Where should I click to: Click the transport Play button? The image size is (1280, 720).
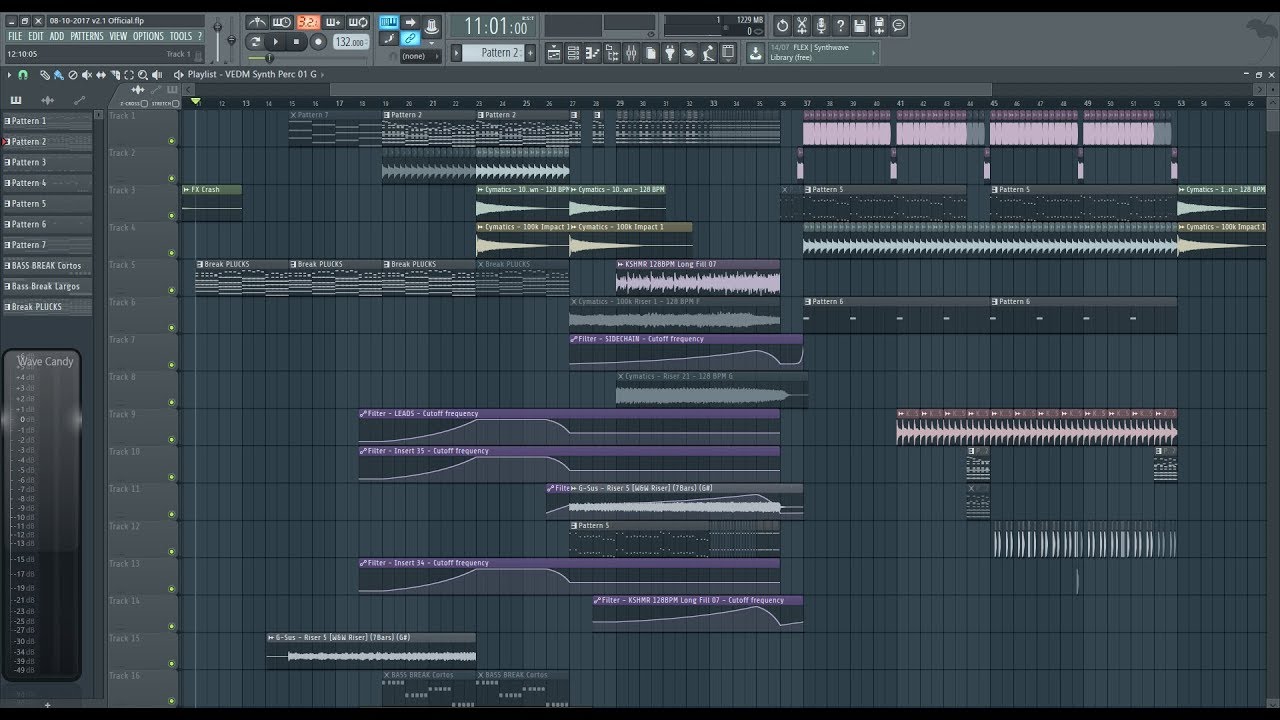(x=275, y=41)
